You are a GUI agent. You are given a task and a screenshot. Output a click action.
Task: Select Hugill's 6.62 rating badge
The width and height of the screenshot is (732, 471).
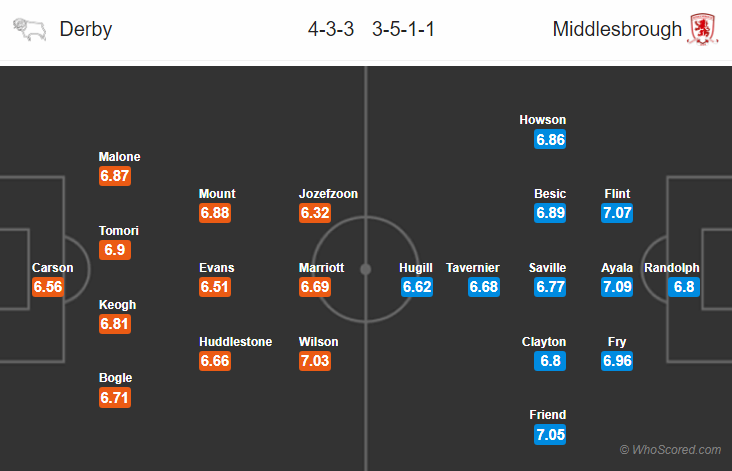417,287
